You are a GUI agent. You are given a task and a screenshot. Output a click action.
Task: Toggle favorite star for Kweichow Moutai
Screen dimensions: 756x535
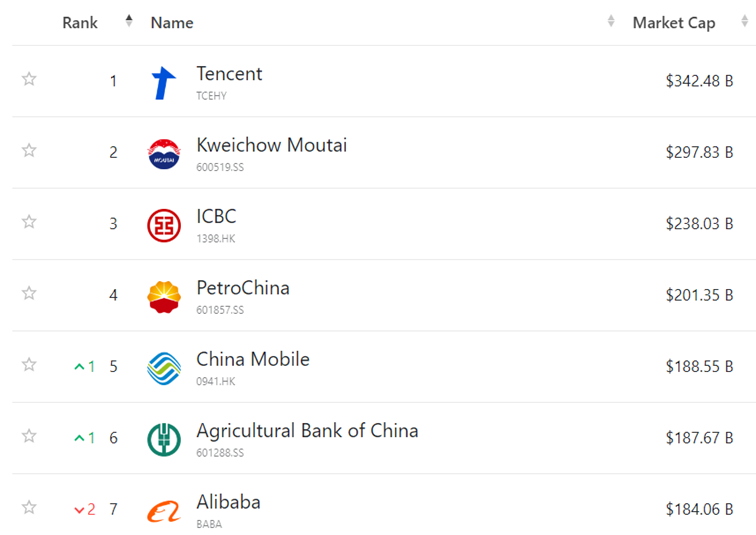click(x=29, y=151)
